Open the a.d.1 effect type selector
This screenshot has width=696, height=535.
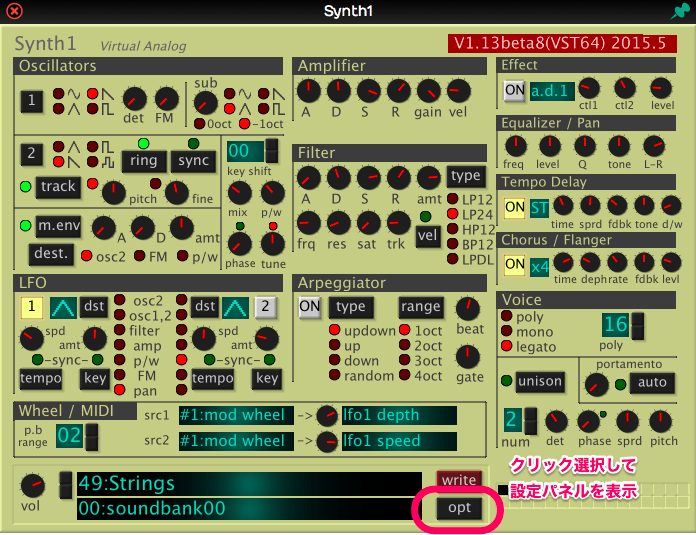552,91
